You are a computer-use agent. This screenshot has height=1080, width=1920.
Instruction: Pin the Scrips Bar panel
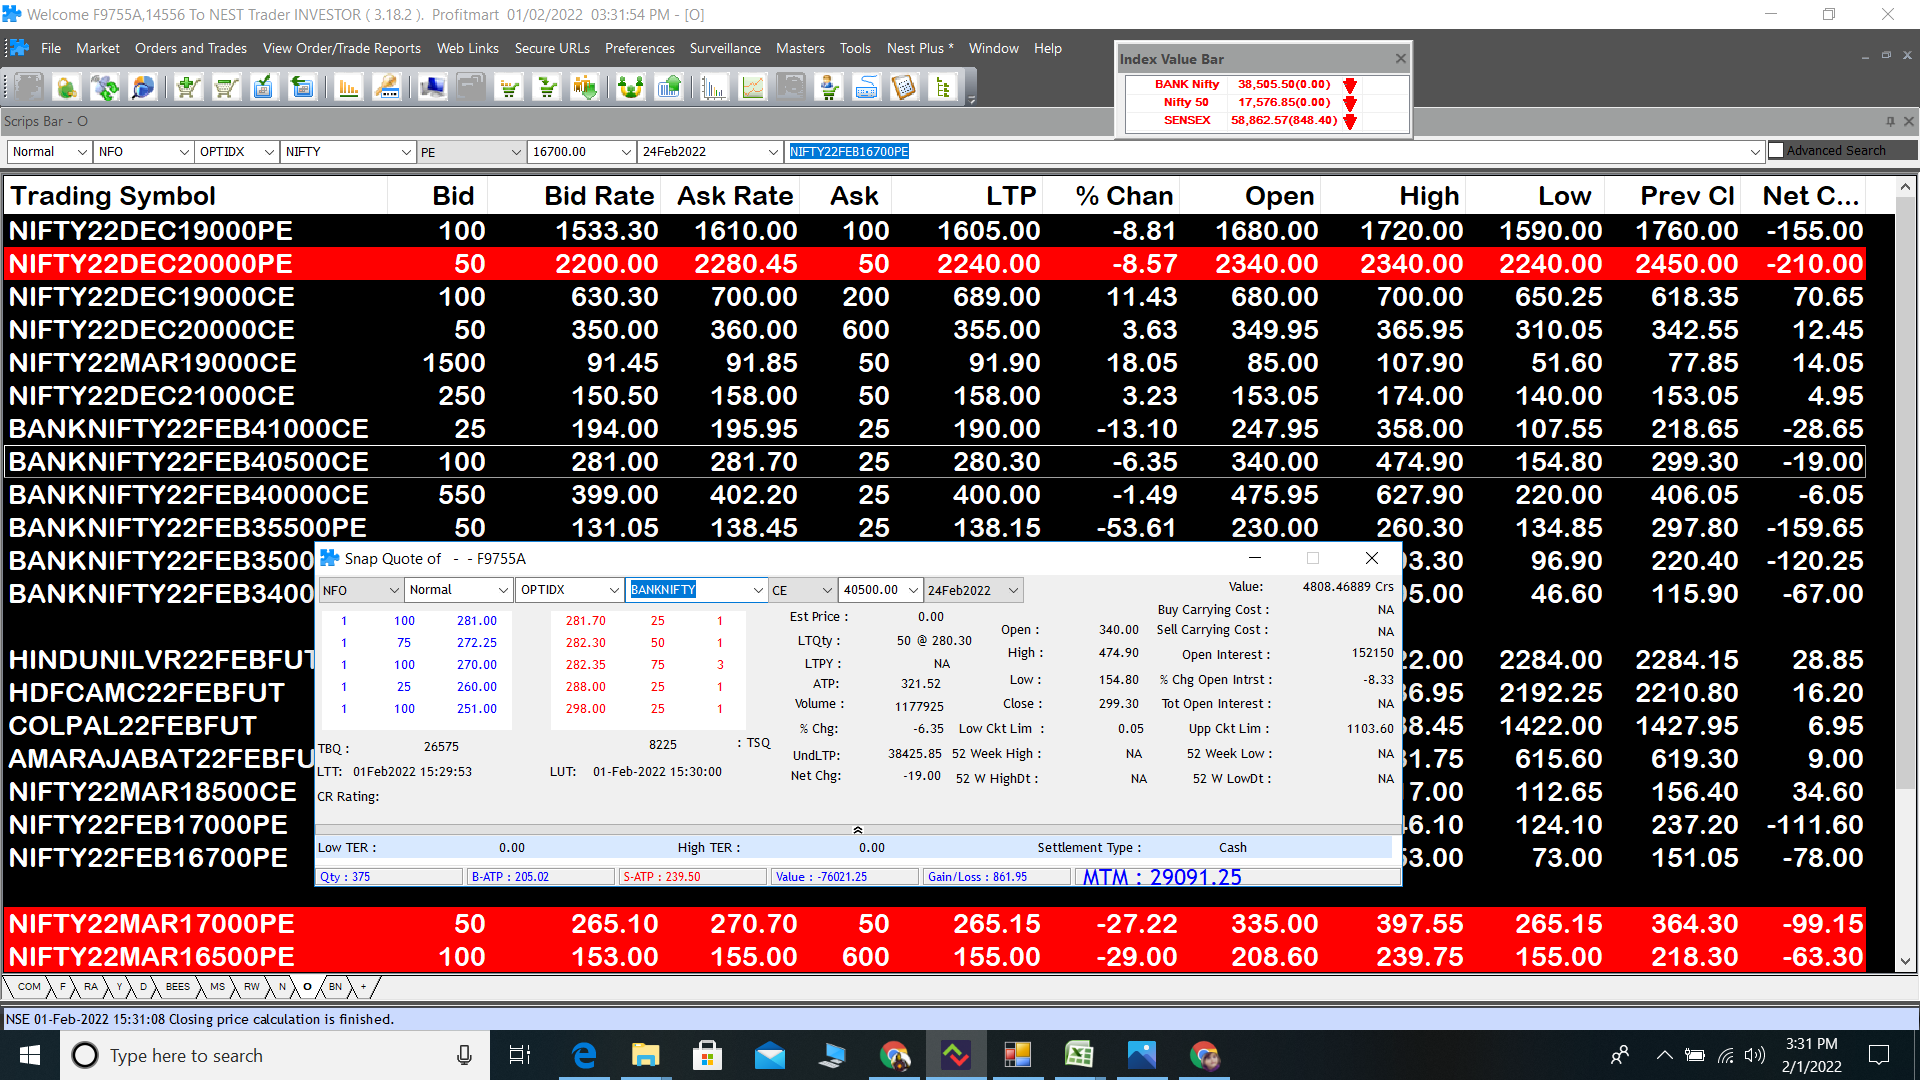1890,121
